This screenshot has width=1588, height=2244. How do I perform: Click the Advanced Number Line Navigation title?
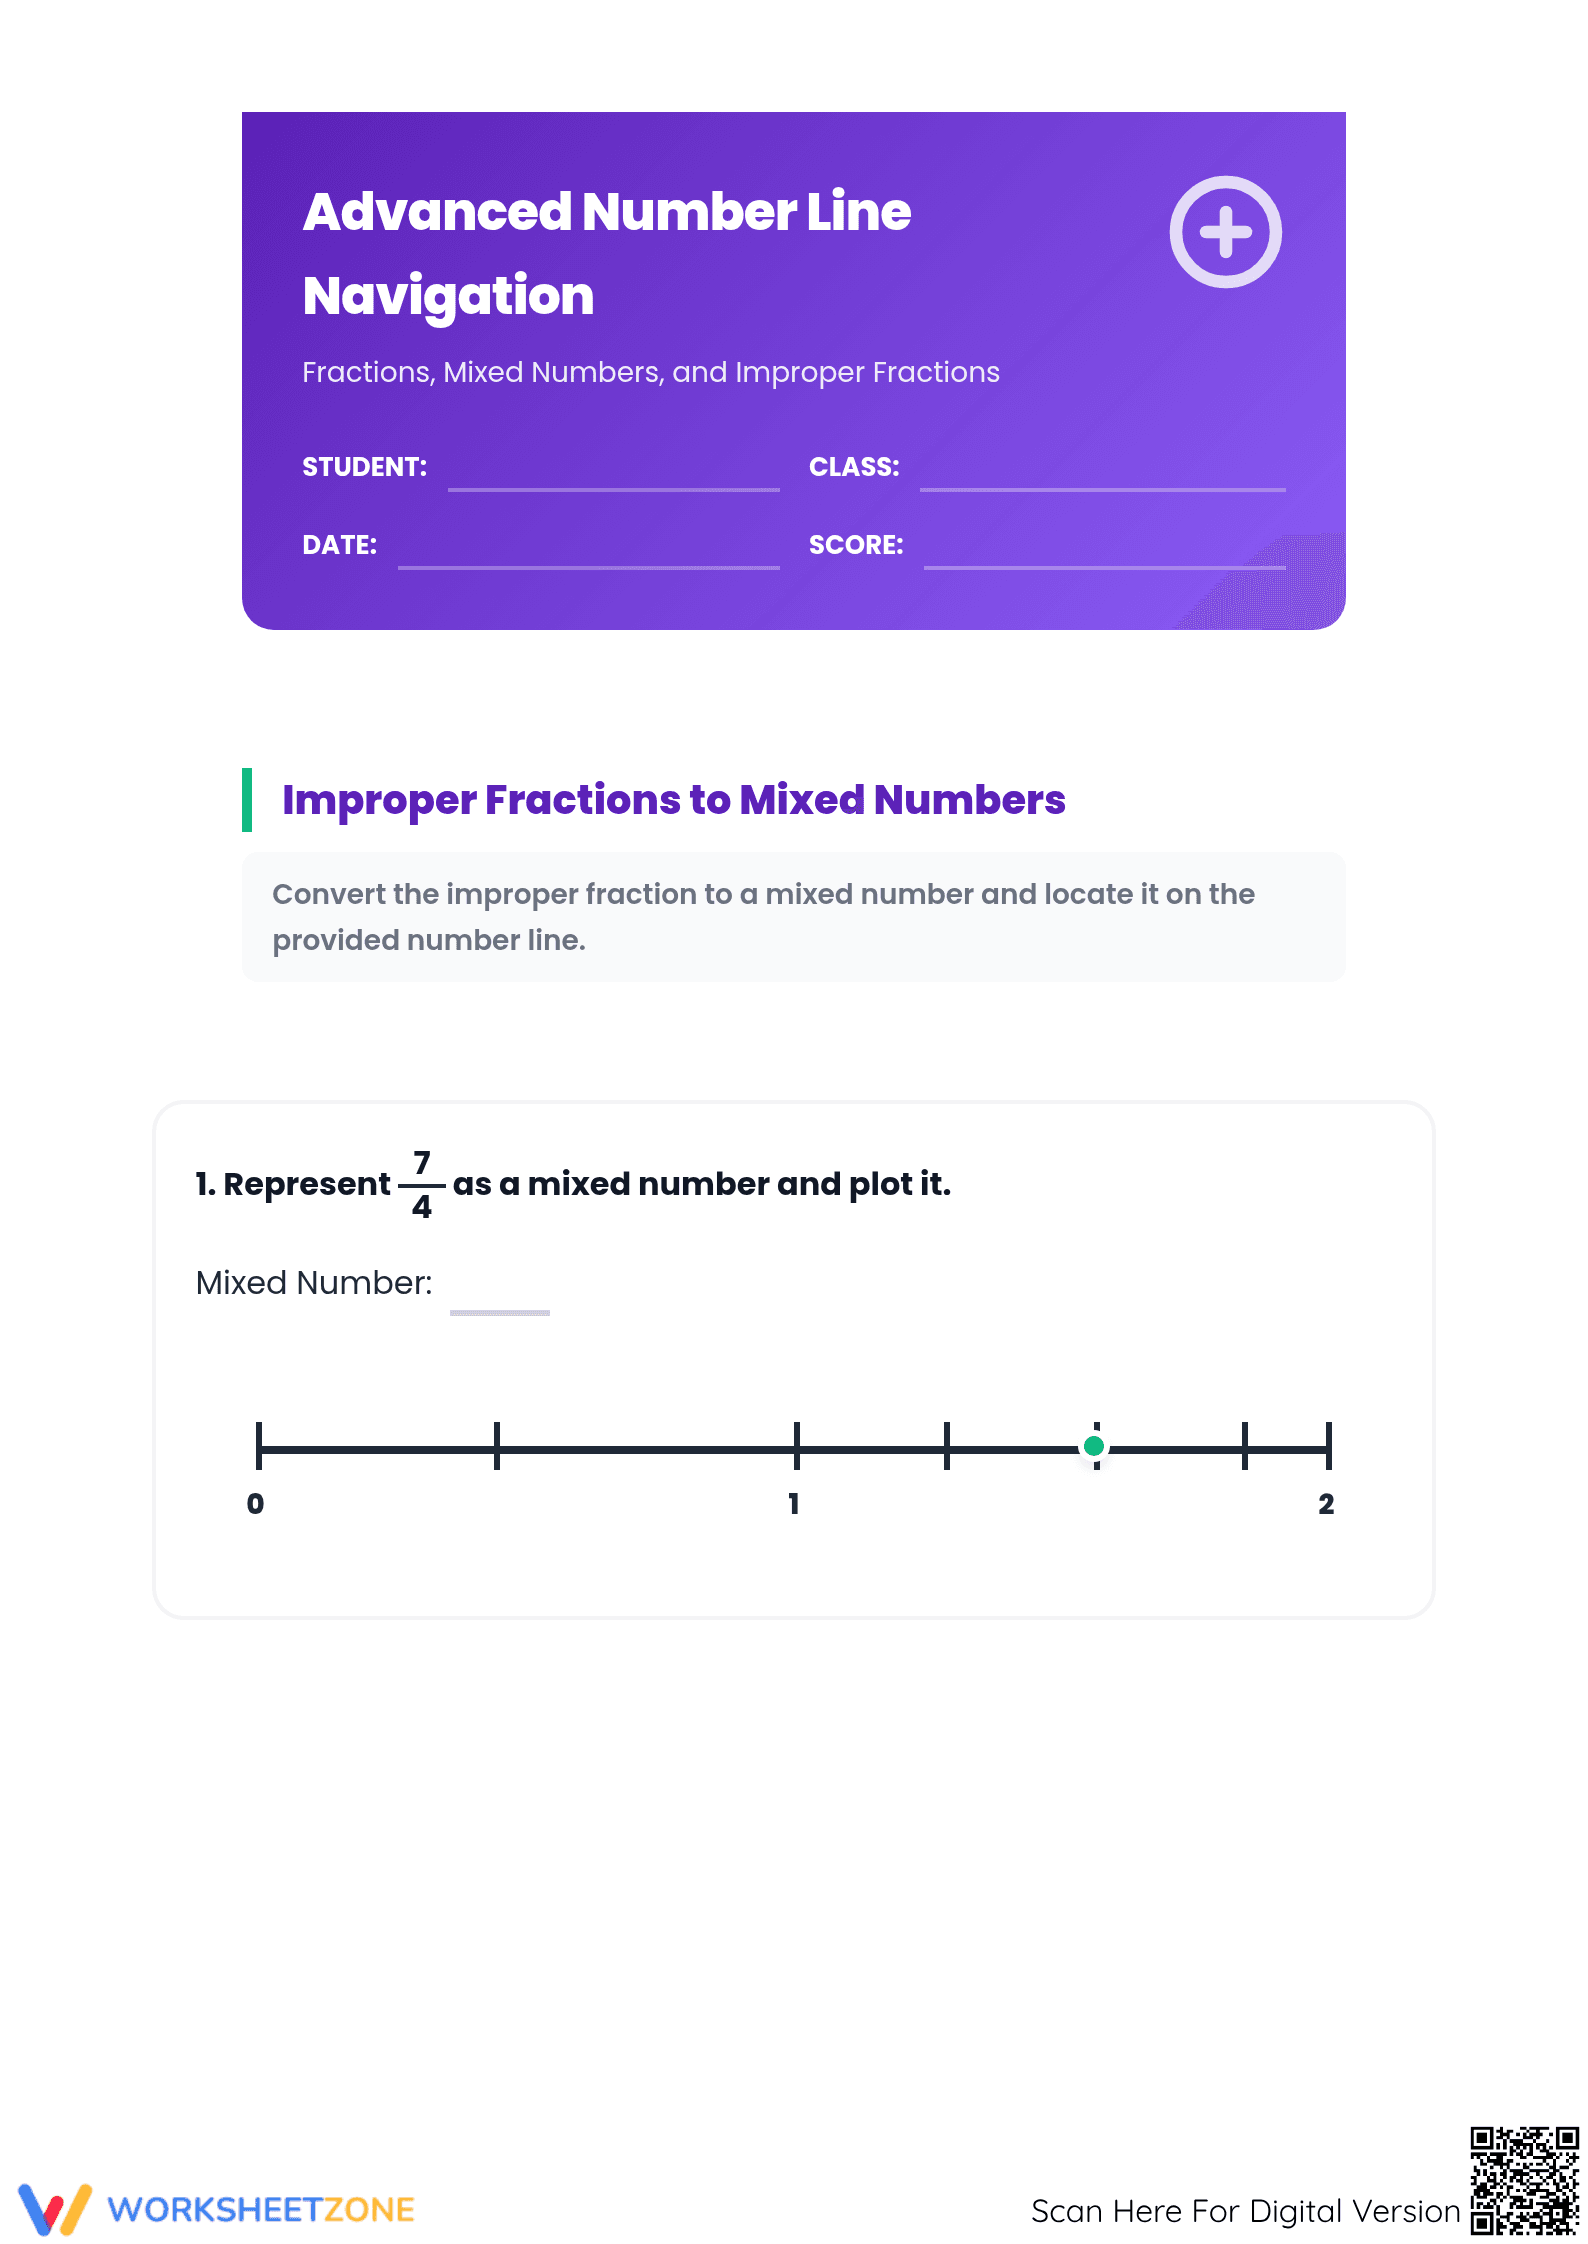click(606, 253)
